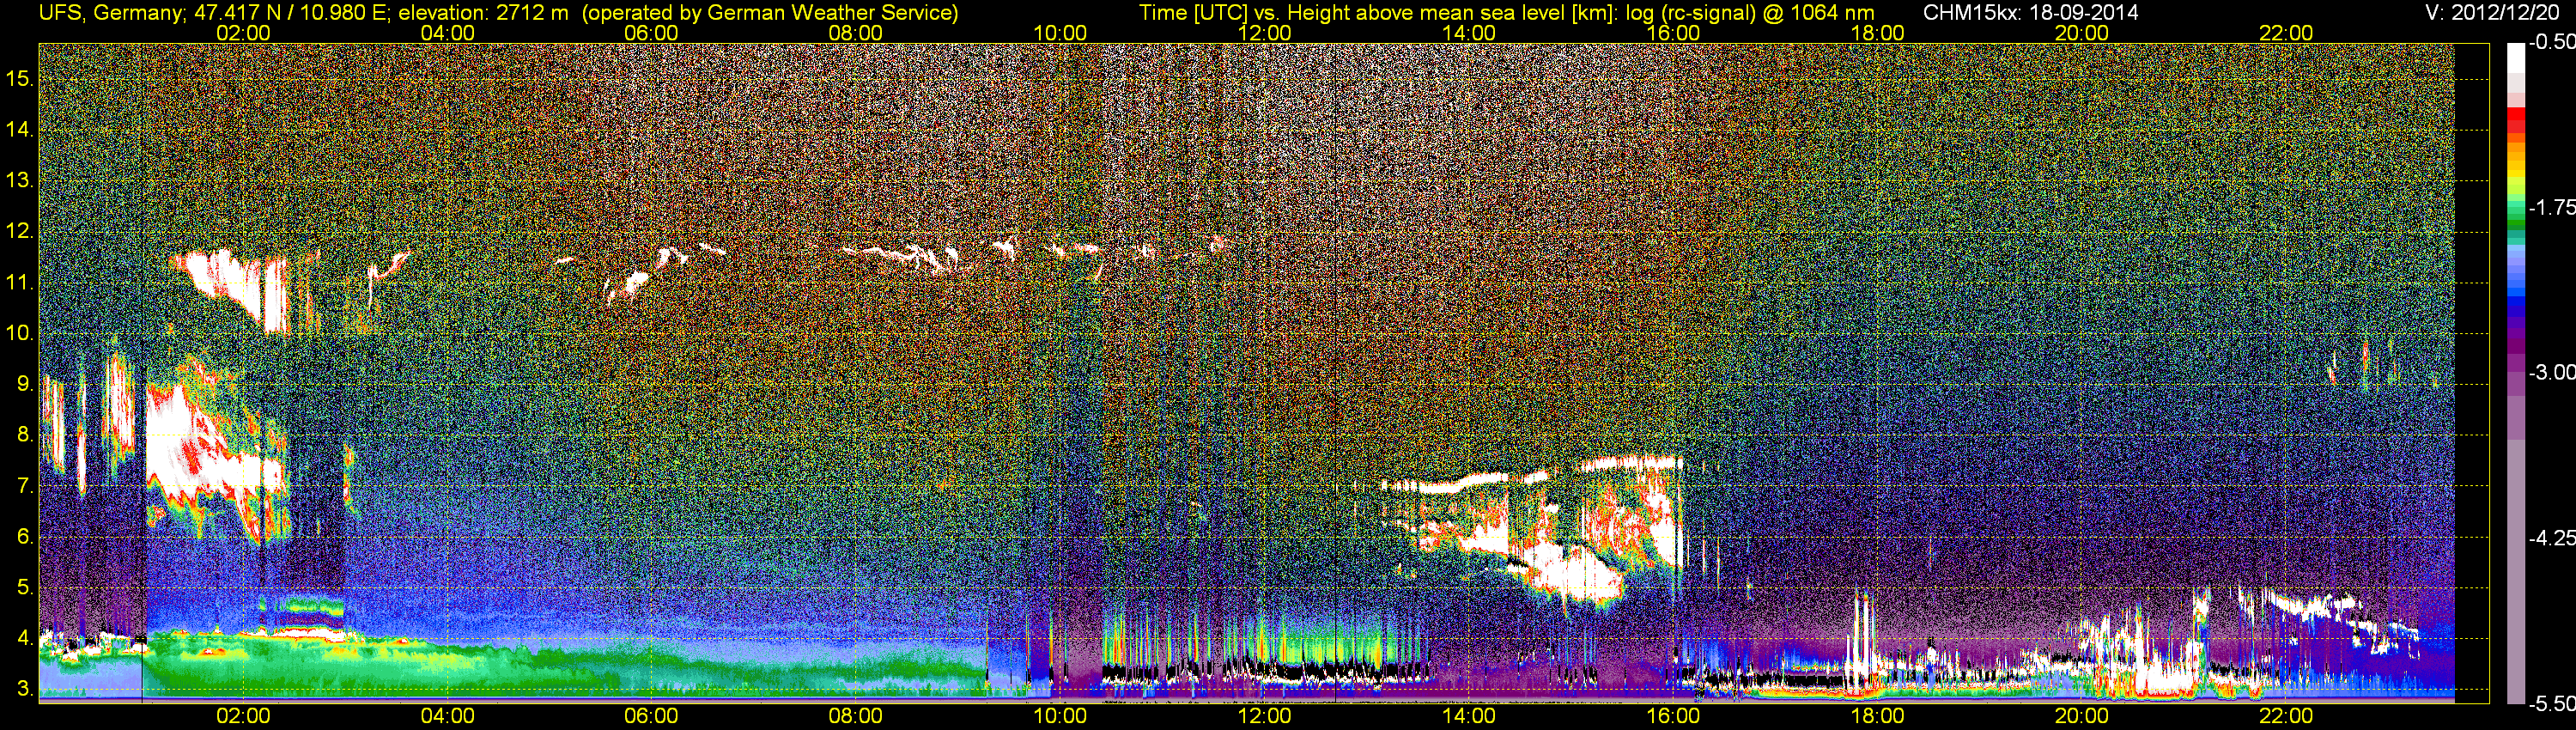The width and height of the screenshot is (2576, 730).
Task: Click the 10:00 label on bottom time axis
Action: tap(1060, 717)
